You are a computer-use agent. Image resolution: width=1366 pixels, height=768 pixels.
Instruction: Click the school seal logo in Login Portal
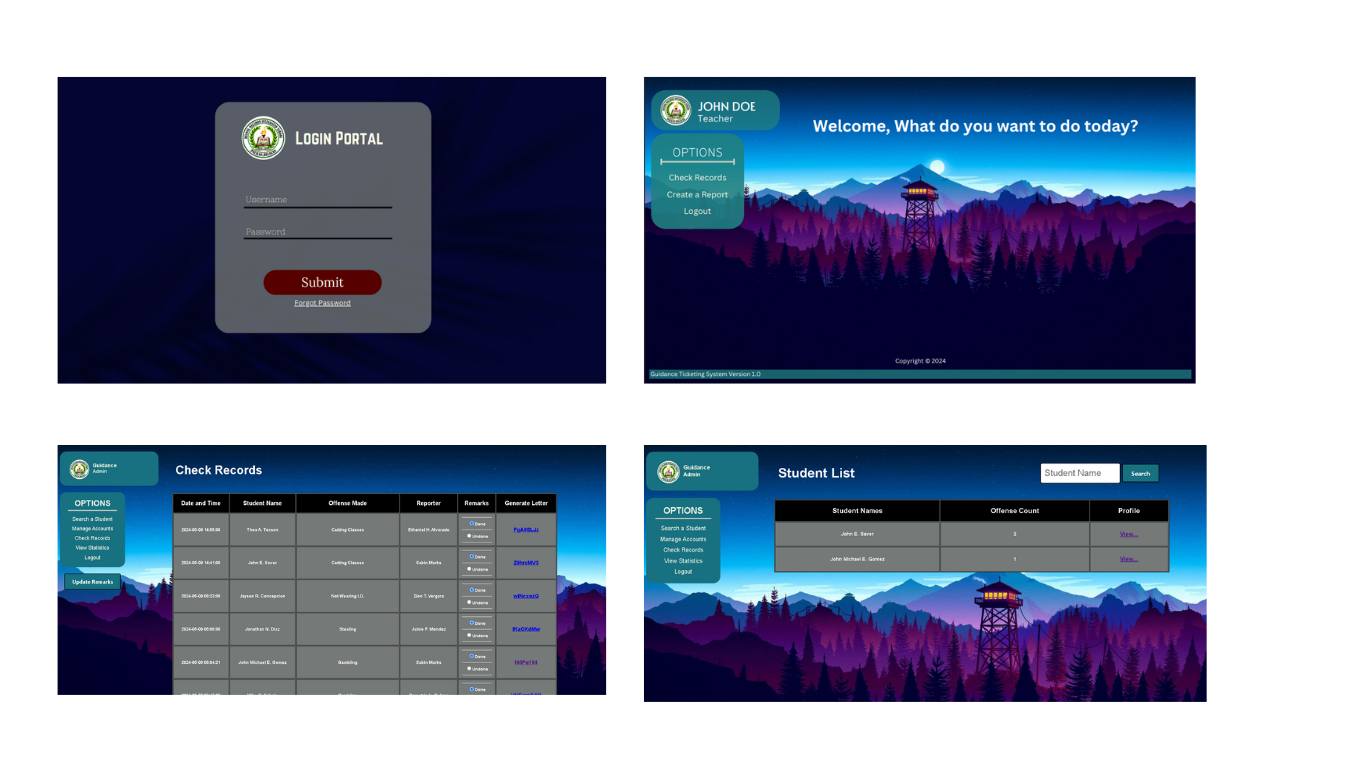point(263,138)
